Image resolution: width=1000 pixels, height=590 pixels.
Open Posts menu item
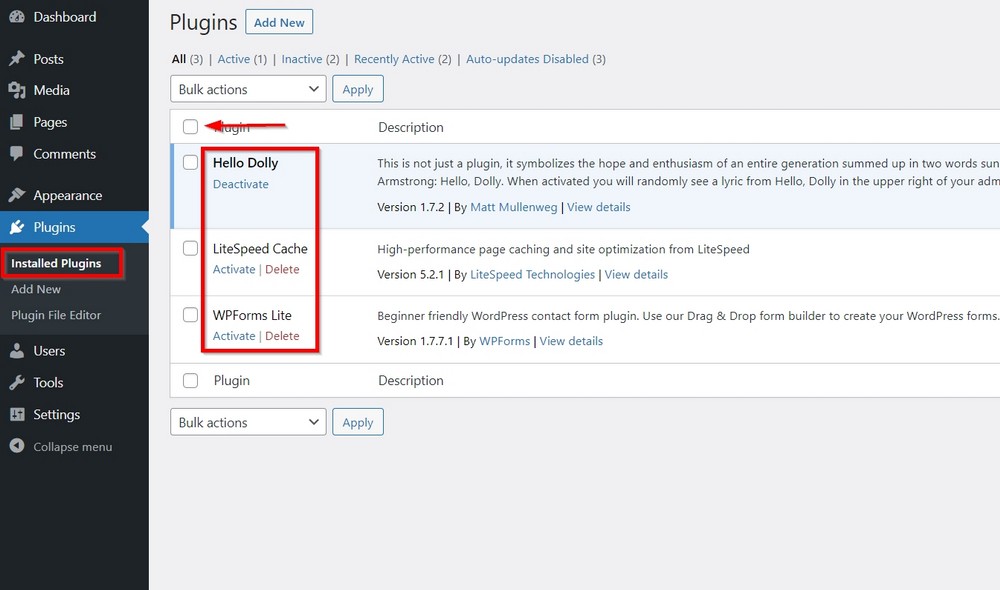coord(48,59)
